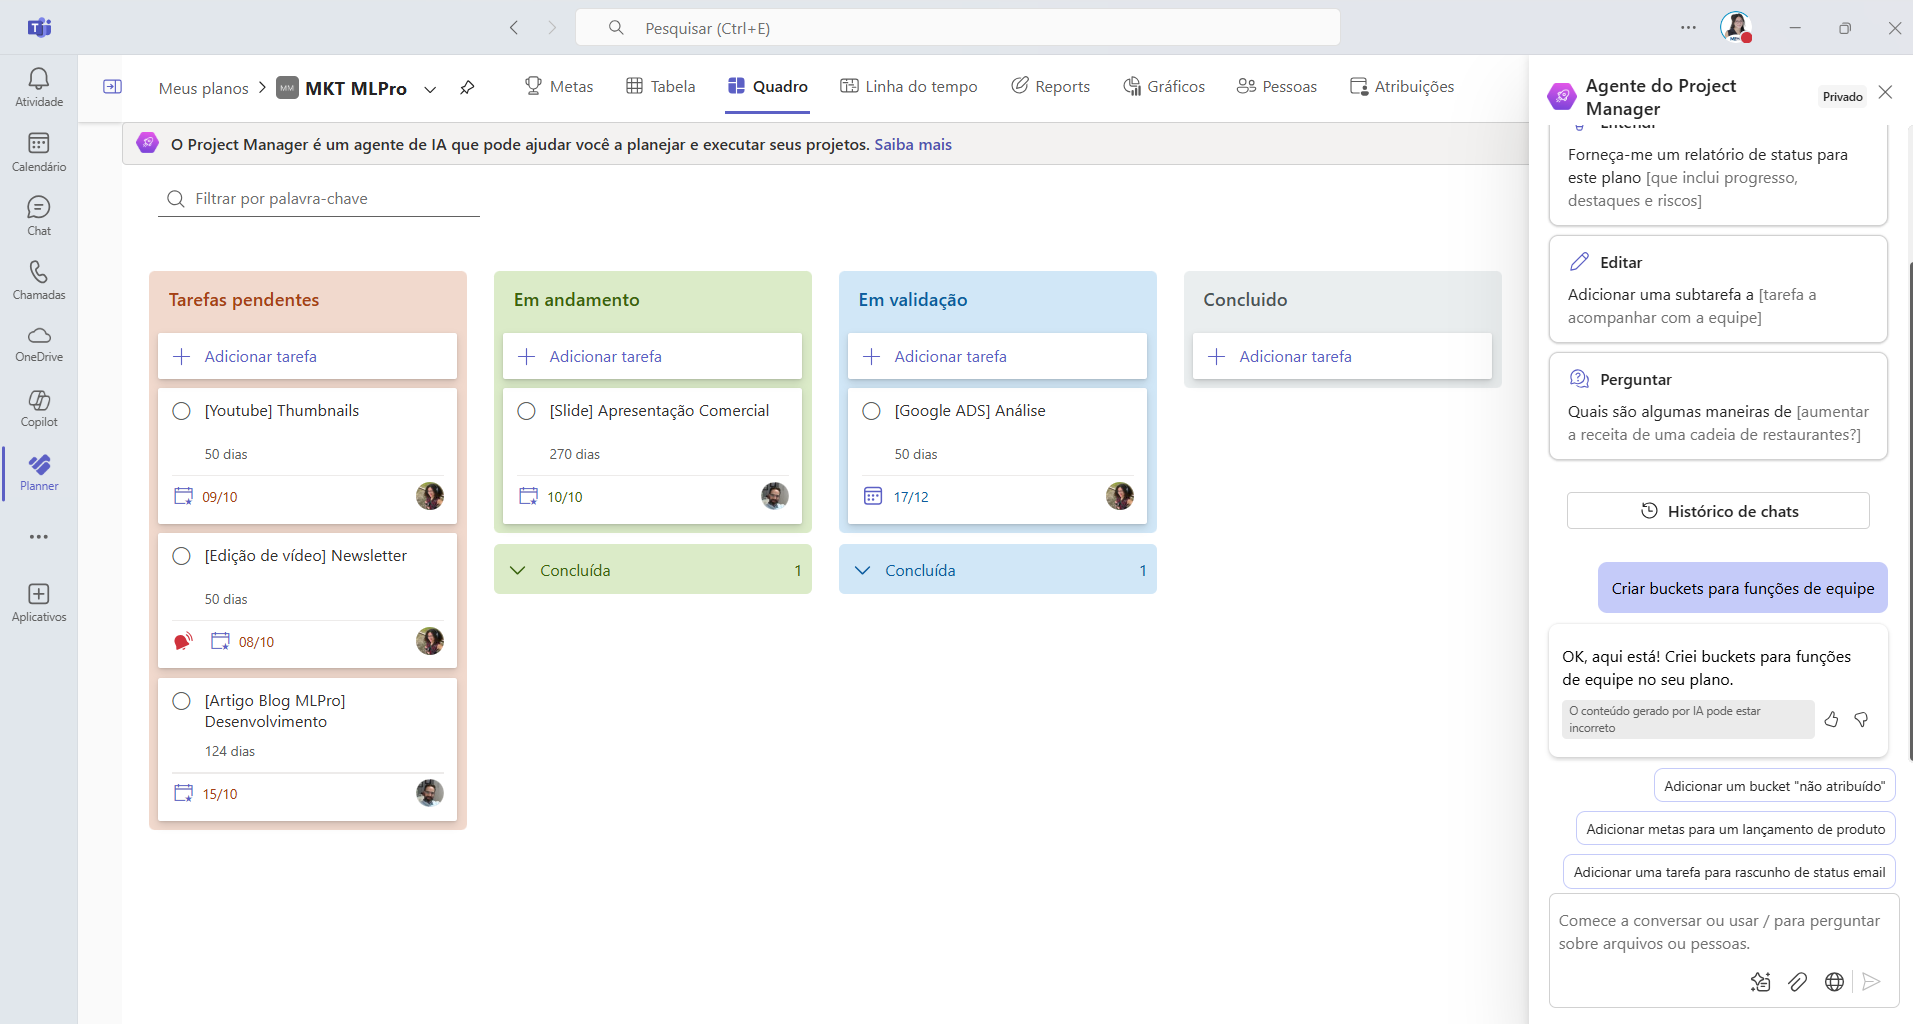
Task: Click the Privado label badge
Action: pos(1842,97)
